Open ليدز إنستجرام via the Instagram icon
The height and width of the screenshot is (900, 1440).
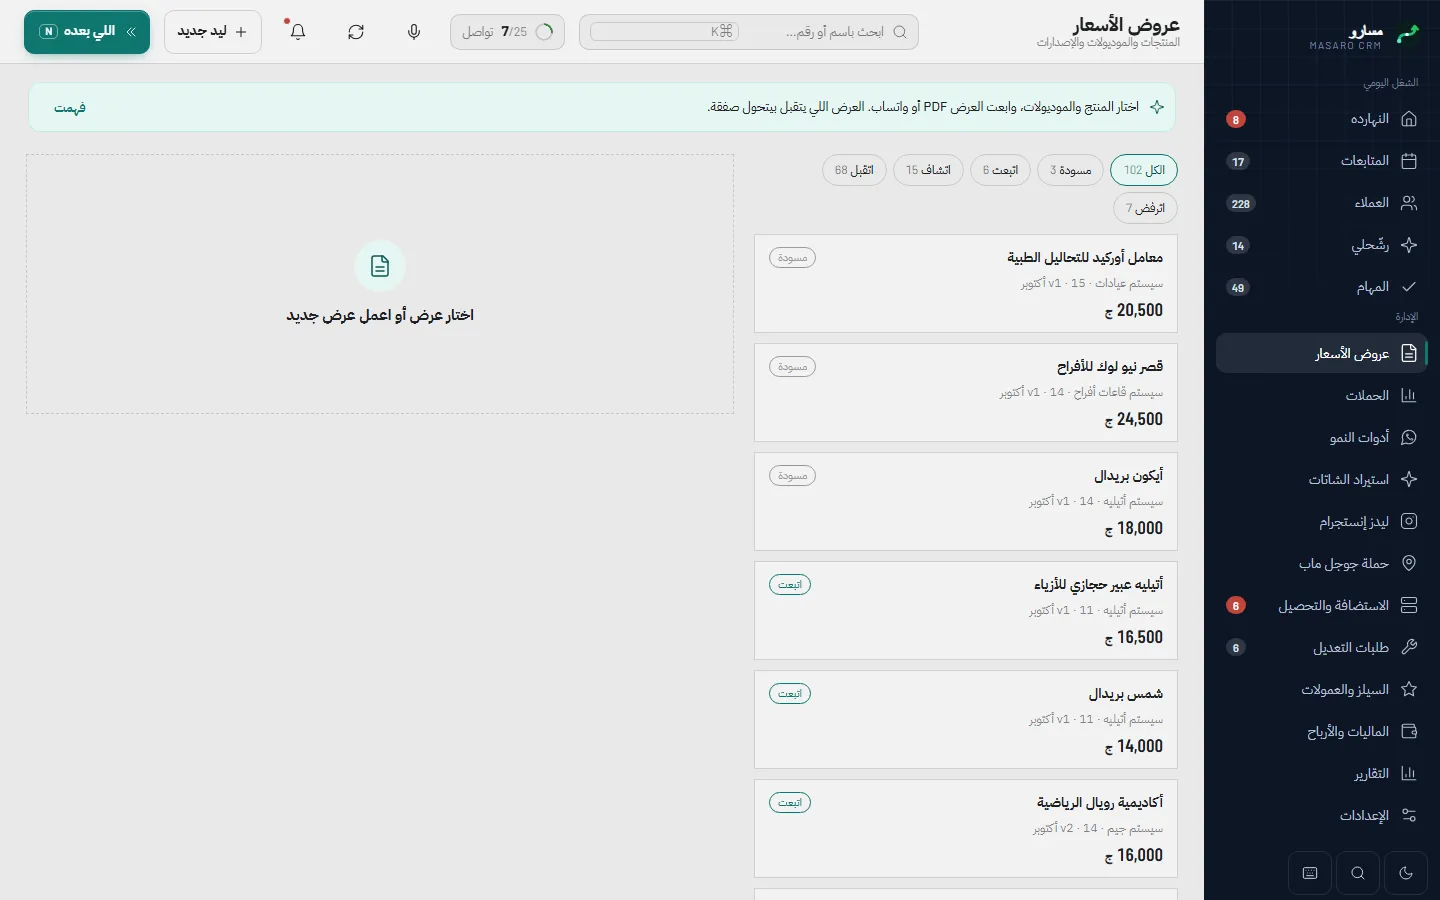pyautogui.click(x=1409, y=522)
